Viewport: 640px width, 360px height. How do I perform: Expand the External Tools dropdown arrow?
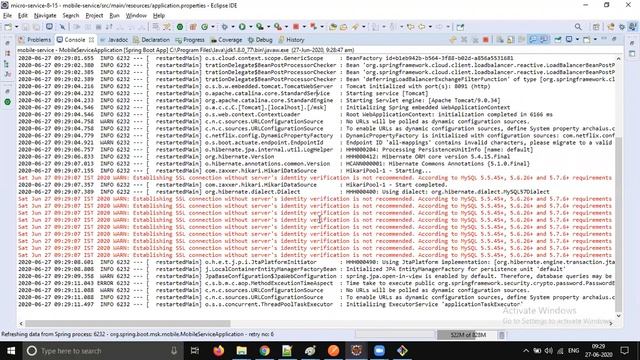[286, 27]
